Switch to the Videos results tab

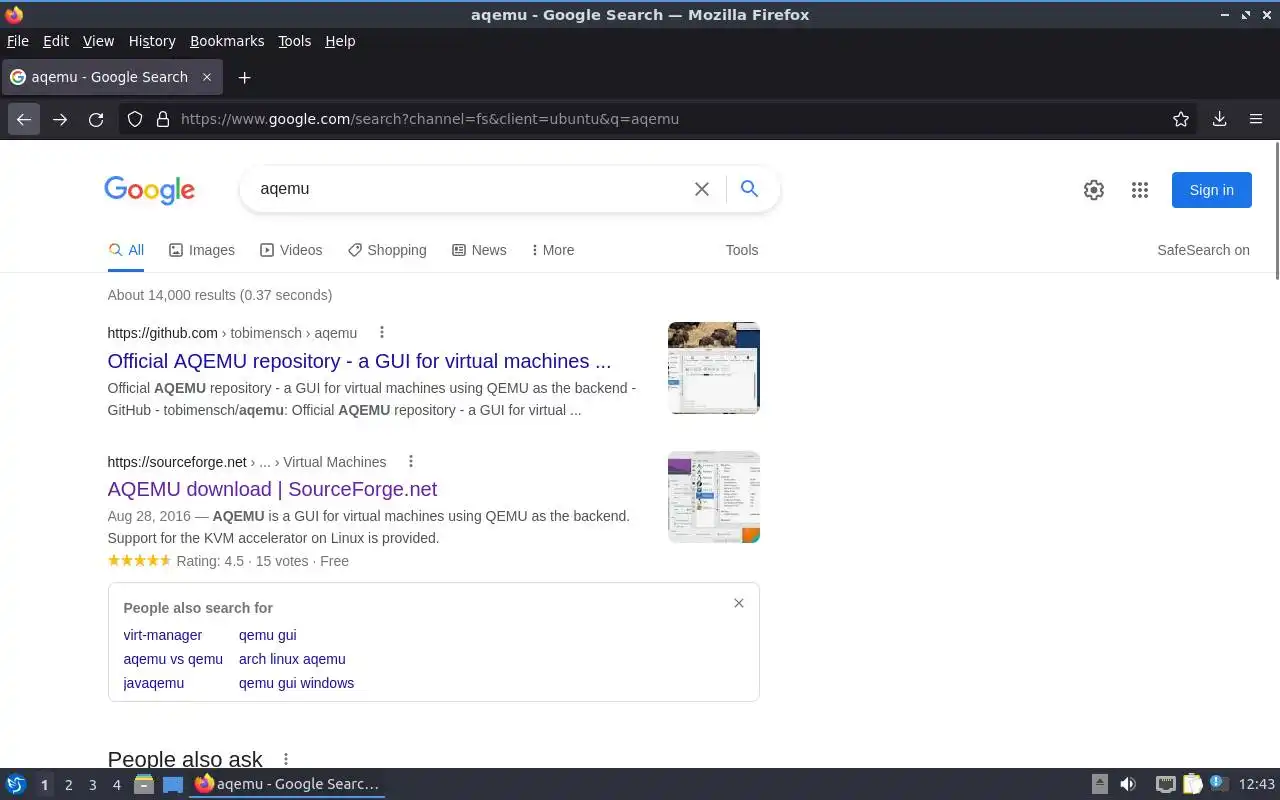[291, 250]
